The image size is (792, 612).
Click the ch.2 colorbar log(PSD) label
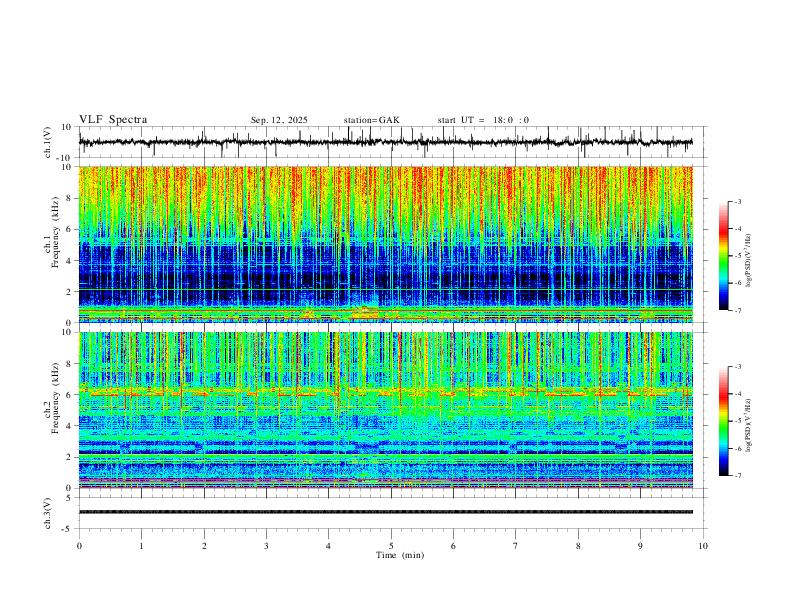tap(748, 425)
